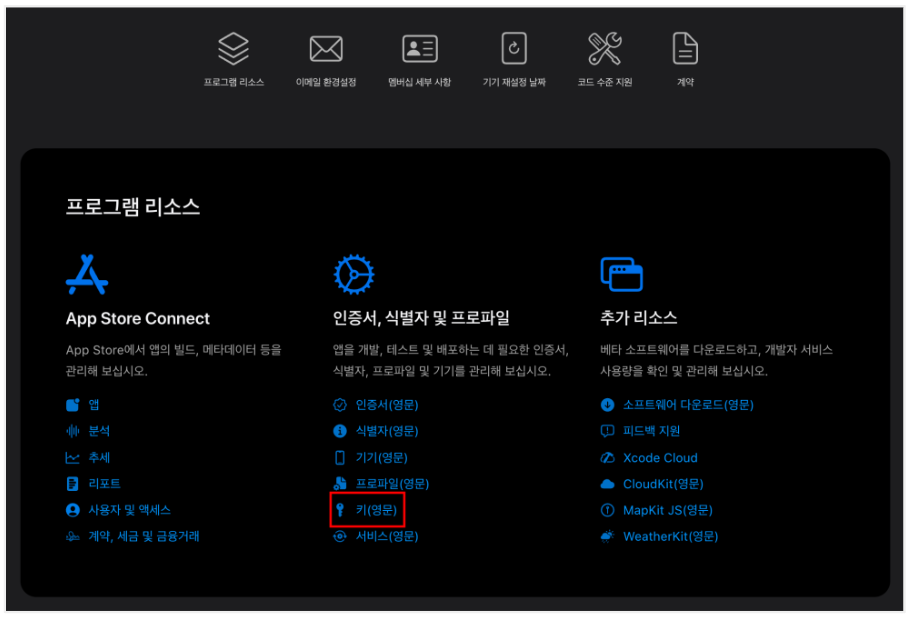
Task: Click the certificates gear icon
Action: (354, 274)
